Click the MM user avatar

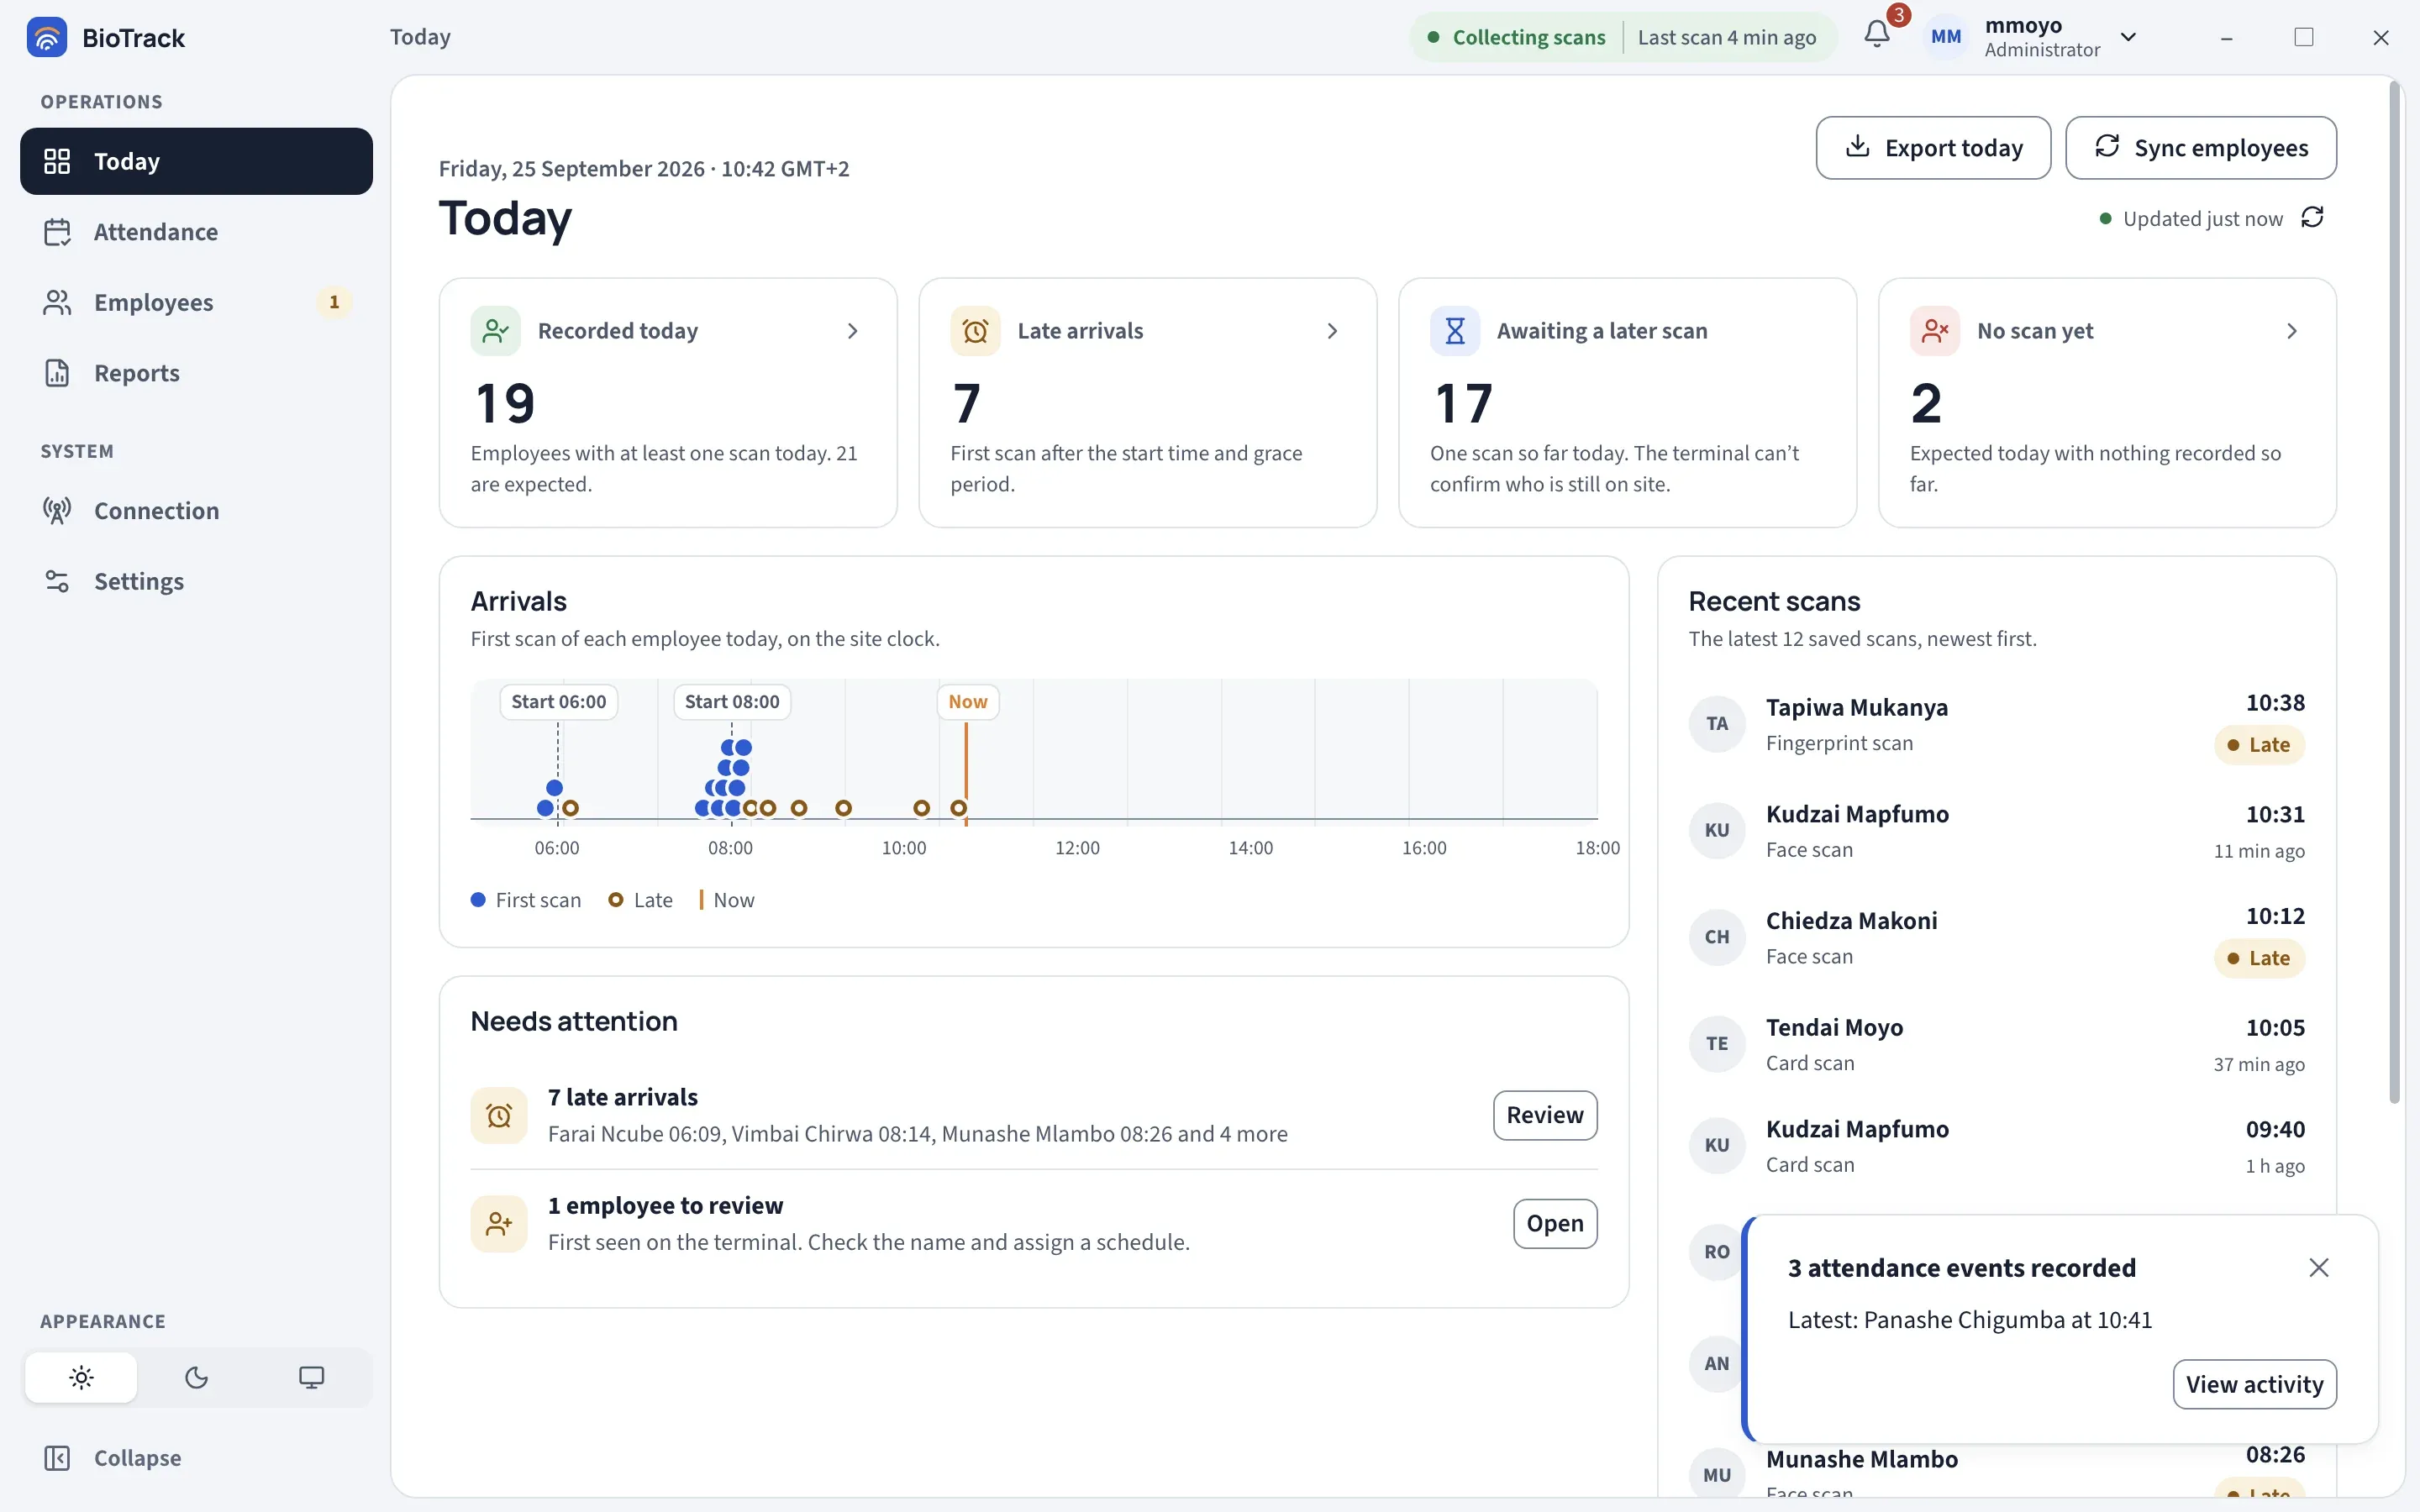pyautogui.click(x=1945, y=37)
